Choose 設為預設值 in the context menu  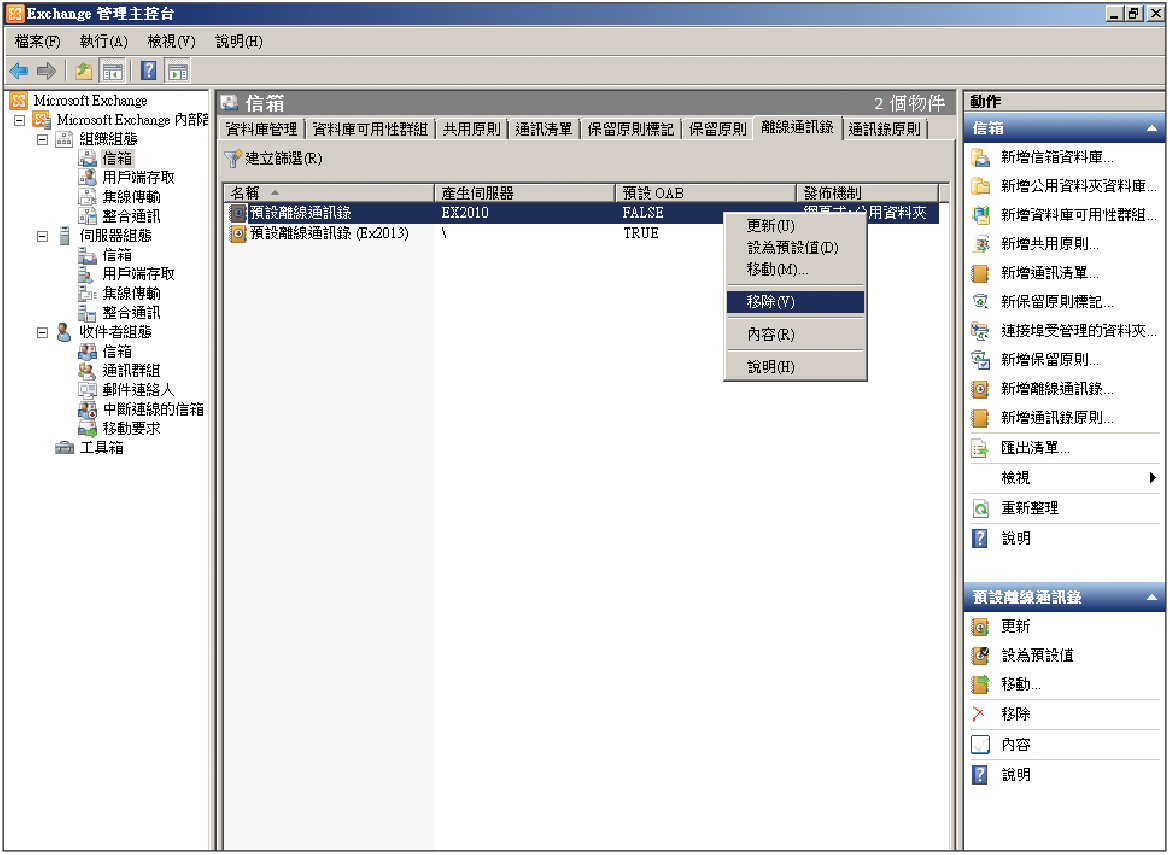point(795,248)
